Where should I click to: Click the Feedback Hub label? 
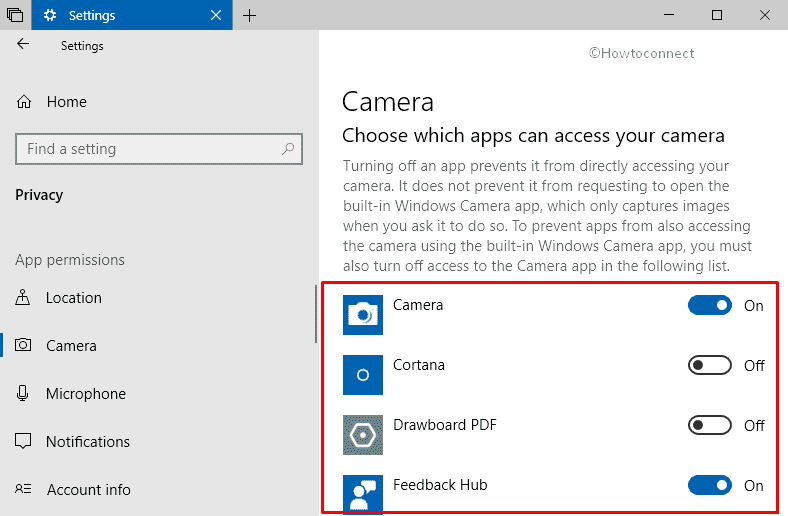tap(440, 485)
